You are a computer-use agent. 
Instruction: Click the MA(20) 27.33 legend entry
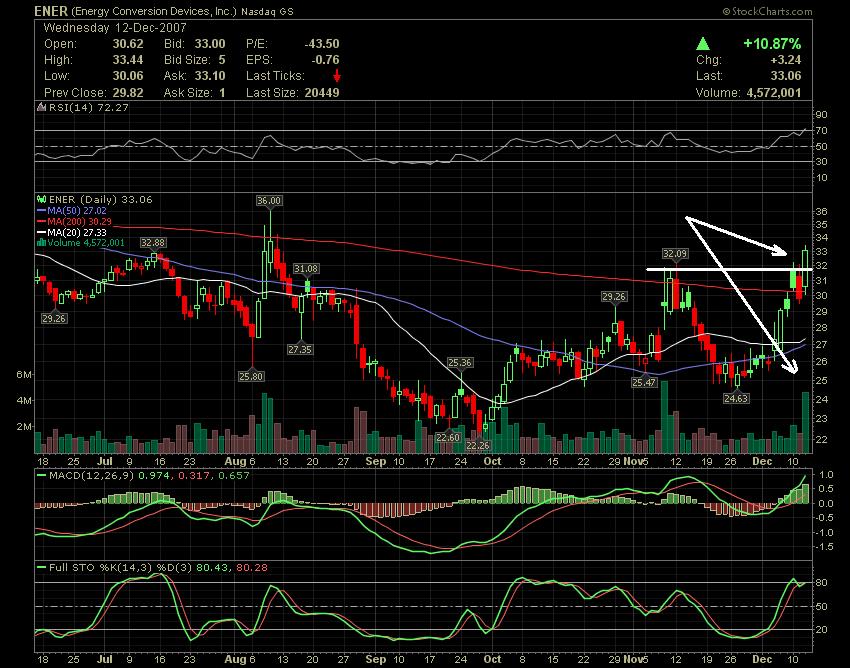[76, 232]
